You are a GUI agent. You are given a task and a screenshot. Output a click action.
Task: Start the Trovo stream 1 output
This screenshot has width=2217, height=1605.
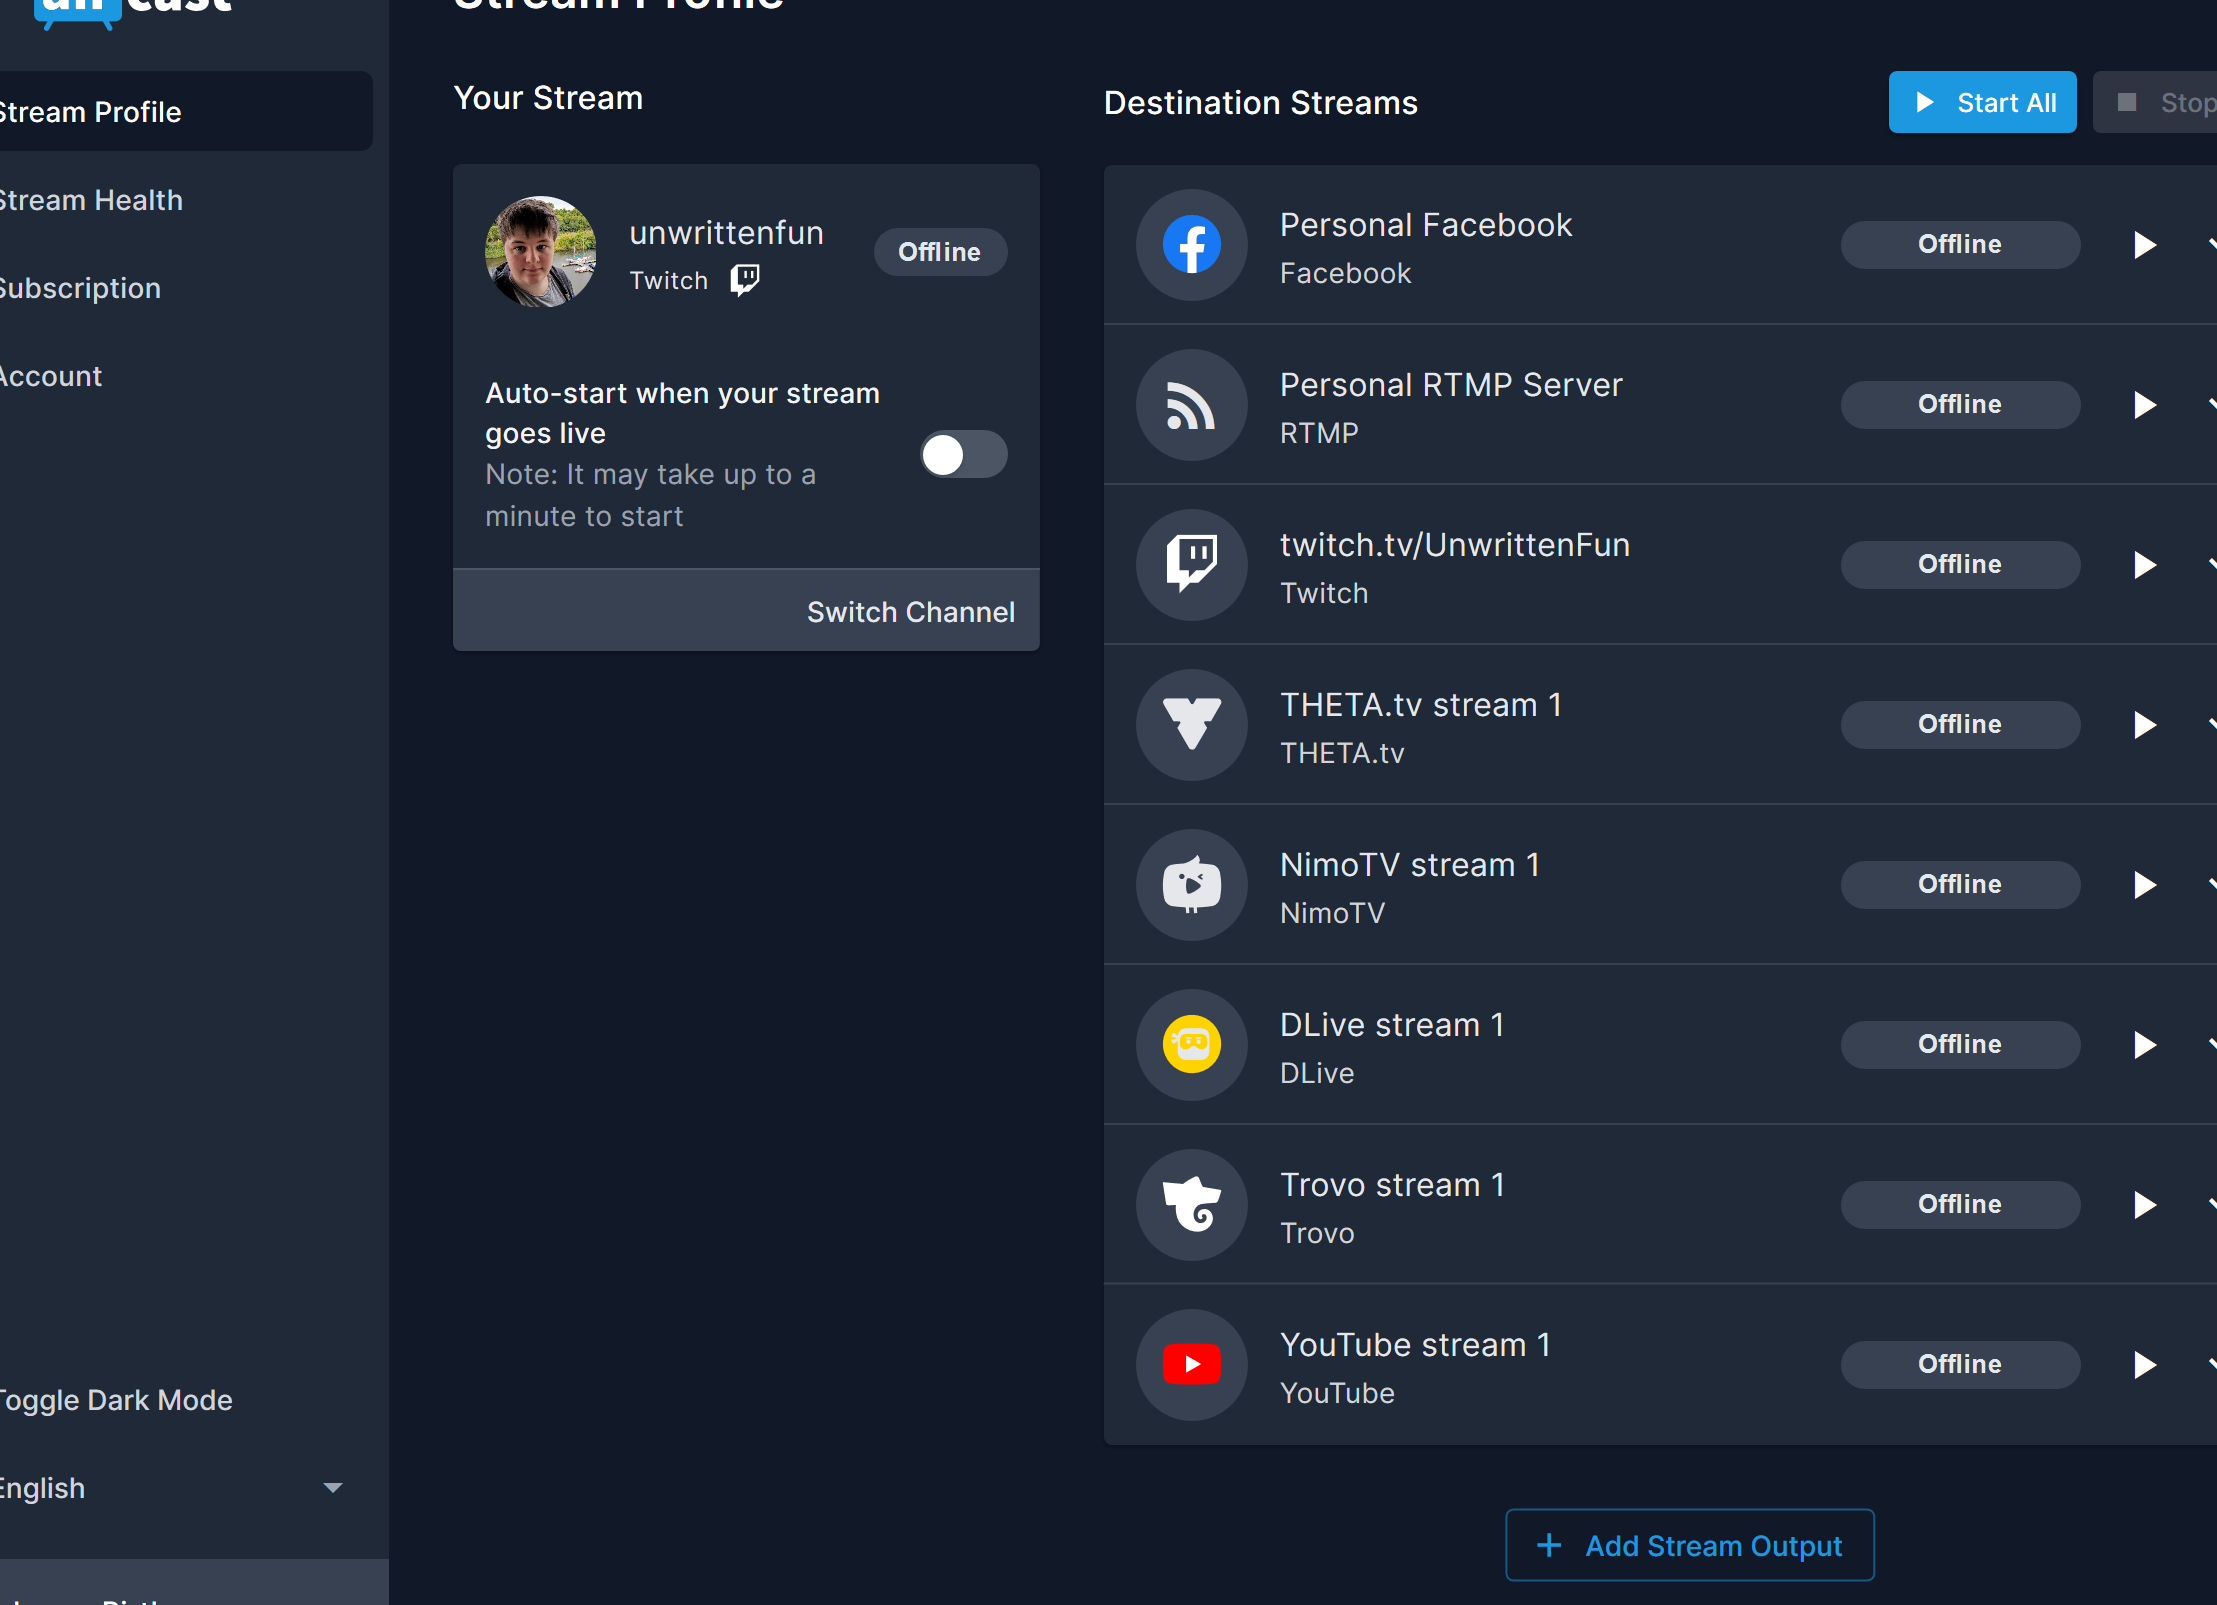(x=2144, y=1205)
